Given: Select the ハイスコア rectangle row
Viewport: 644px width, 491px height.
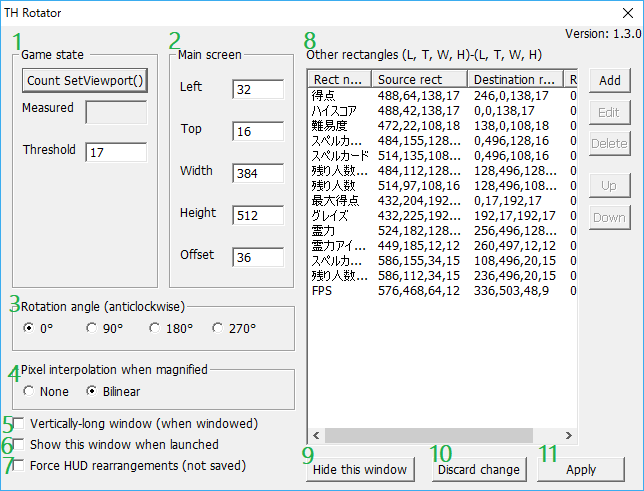Looking at the screenshot, I should click(443, 111).
